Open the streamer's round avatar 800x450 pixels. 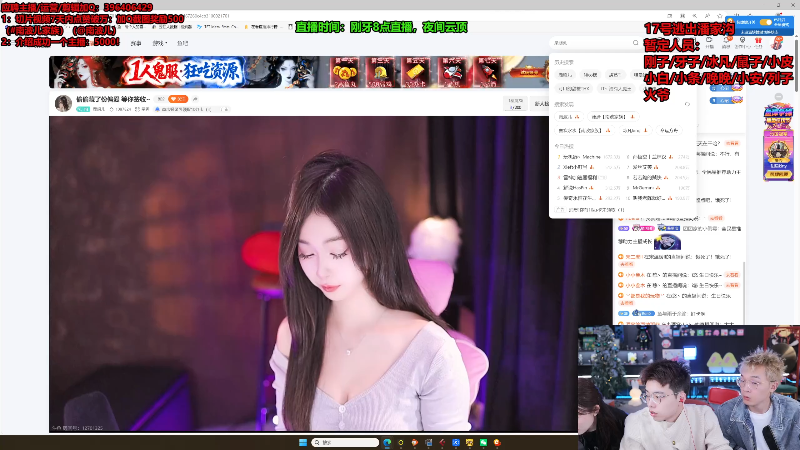coord(63,103)
